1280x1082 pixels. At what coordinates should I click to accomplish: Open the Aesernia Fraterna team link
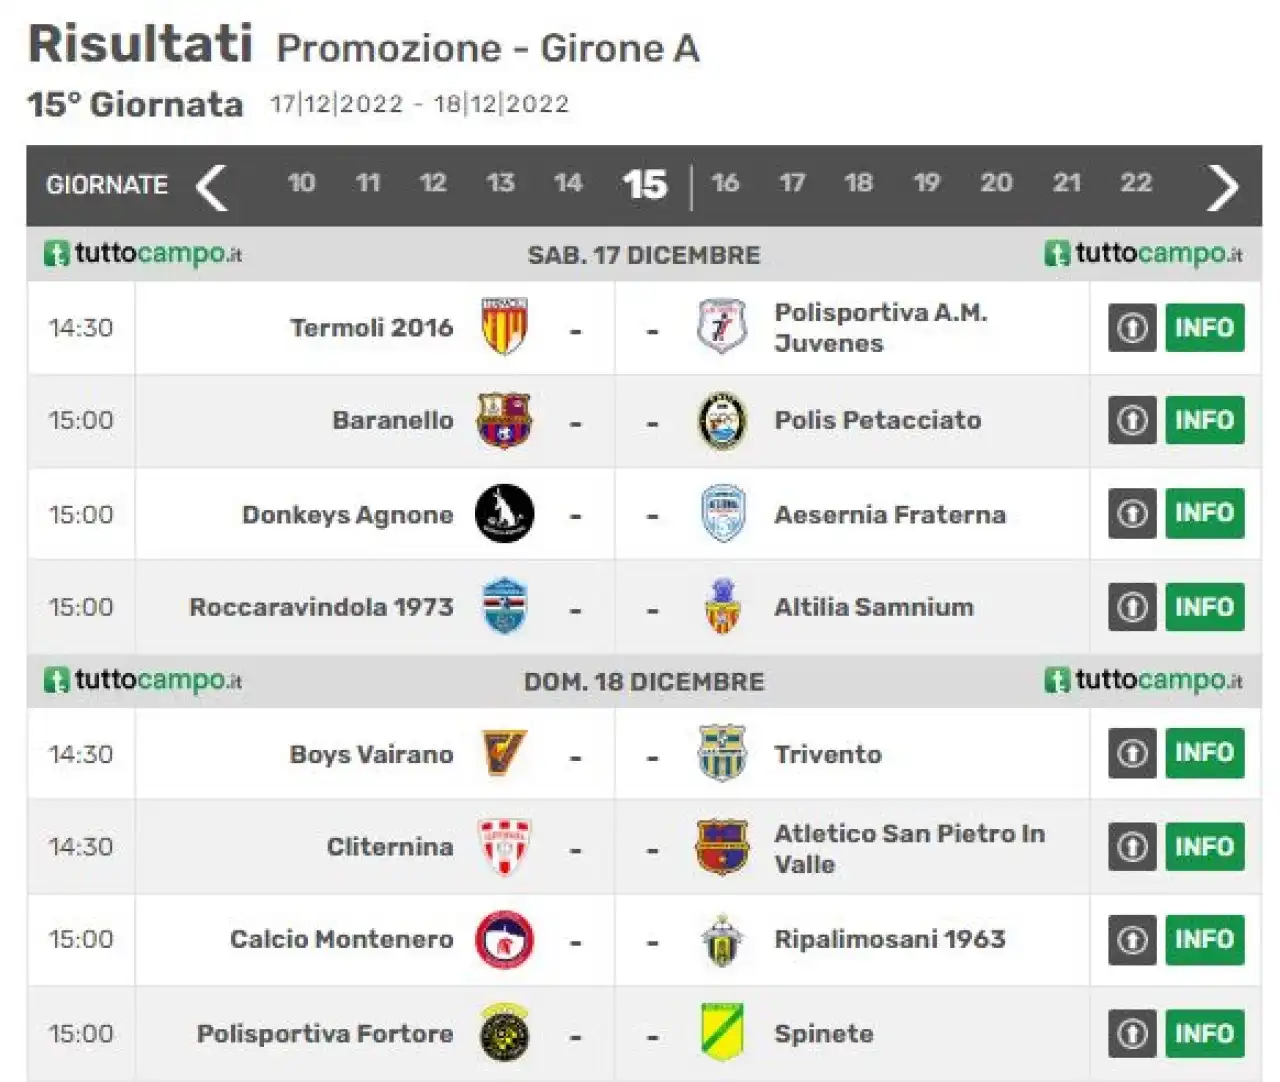(x=890, y=515)
